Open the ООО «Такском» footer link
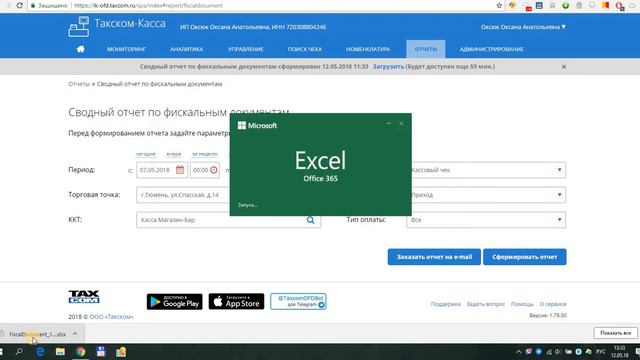 pos(111,317)
